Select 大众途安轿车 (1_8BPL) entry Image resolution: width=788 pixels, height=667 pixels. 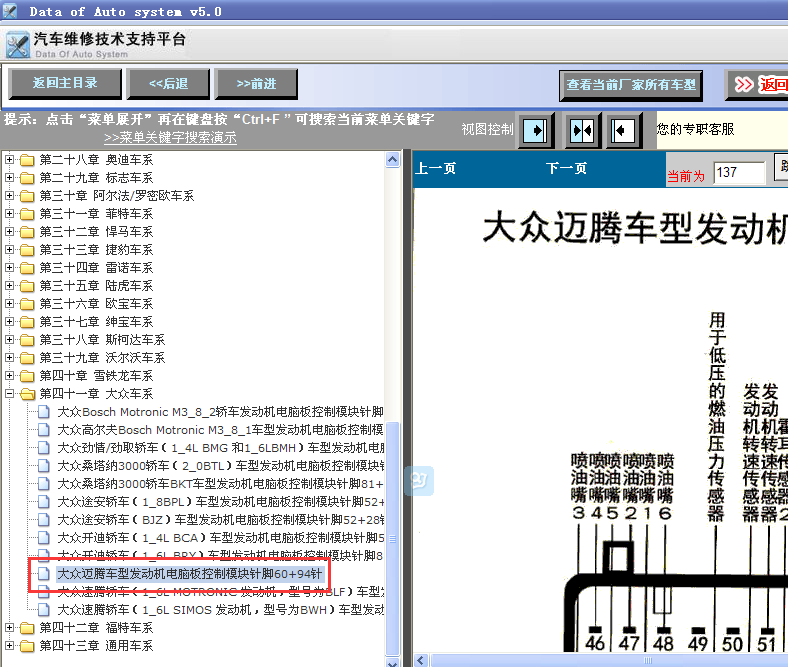click(x=220, y=502)
